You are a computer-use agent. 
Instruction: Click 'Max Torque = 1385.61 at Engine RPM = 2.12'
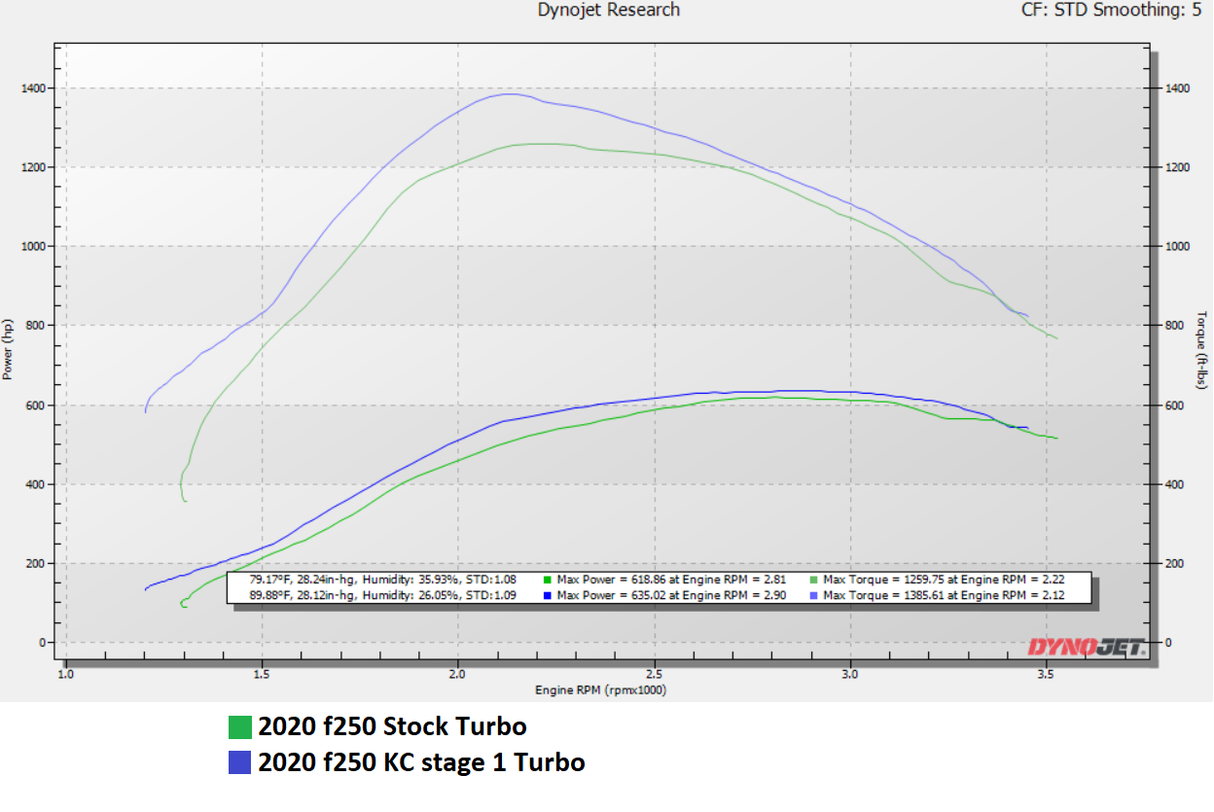pyautogui.click(x=942, y=595)
